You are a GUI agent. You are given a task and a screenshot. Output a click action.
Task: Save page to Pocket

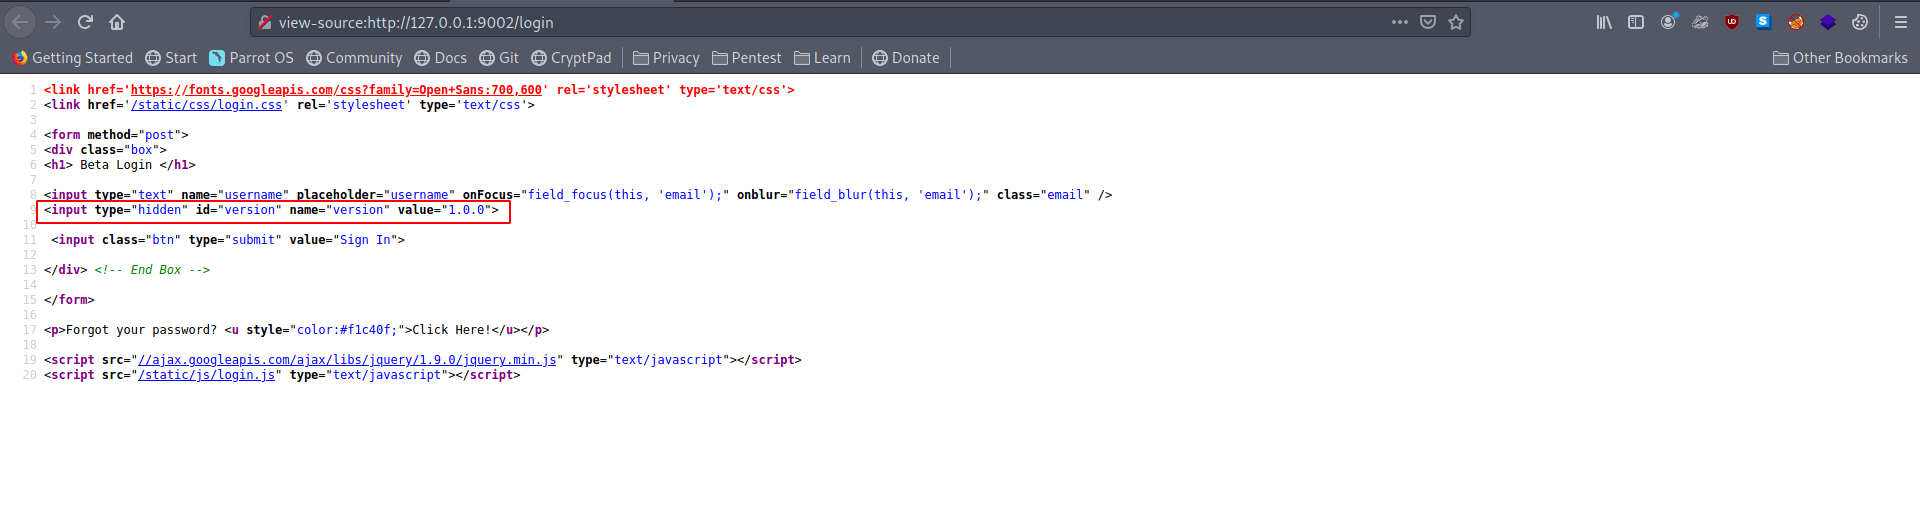point(1428,22)
